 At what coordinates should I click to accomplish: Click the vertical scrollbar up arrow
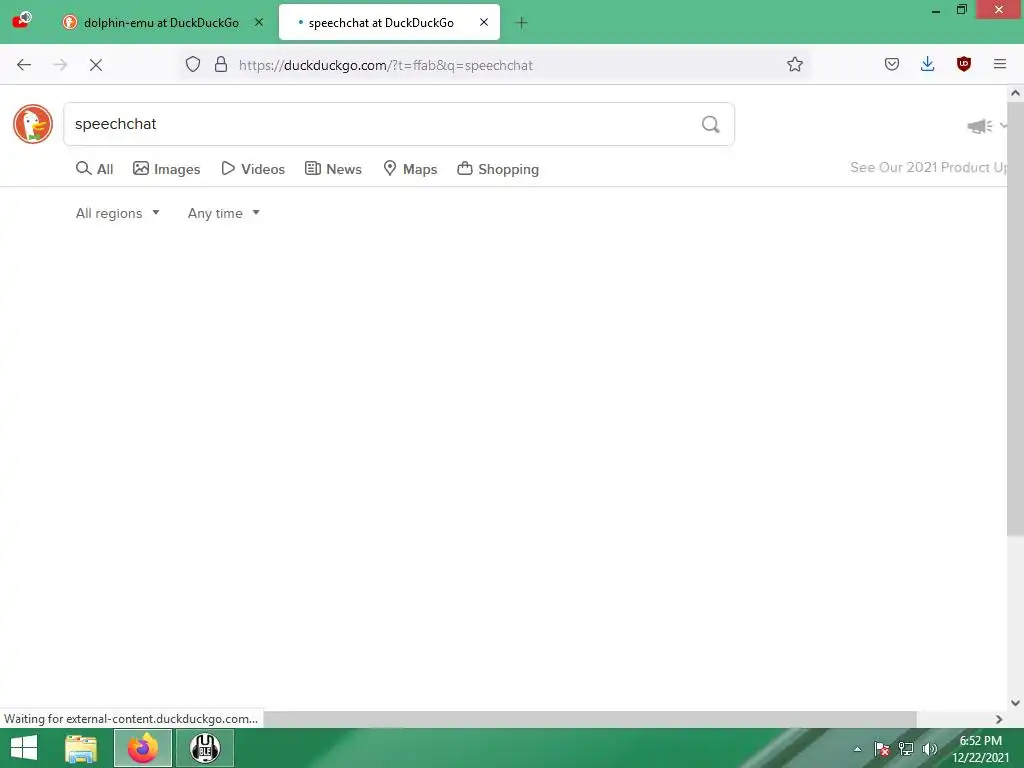[1016, 93]
